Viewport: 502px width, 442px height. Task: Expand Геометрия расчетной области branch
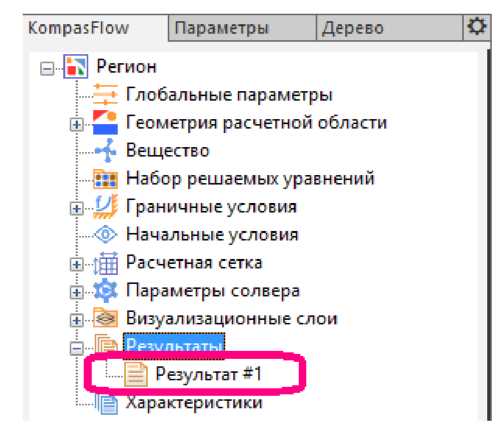click(76, 125)
